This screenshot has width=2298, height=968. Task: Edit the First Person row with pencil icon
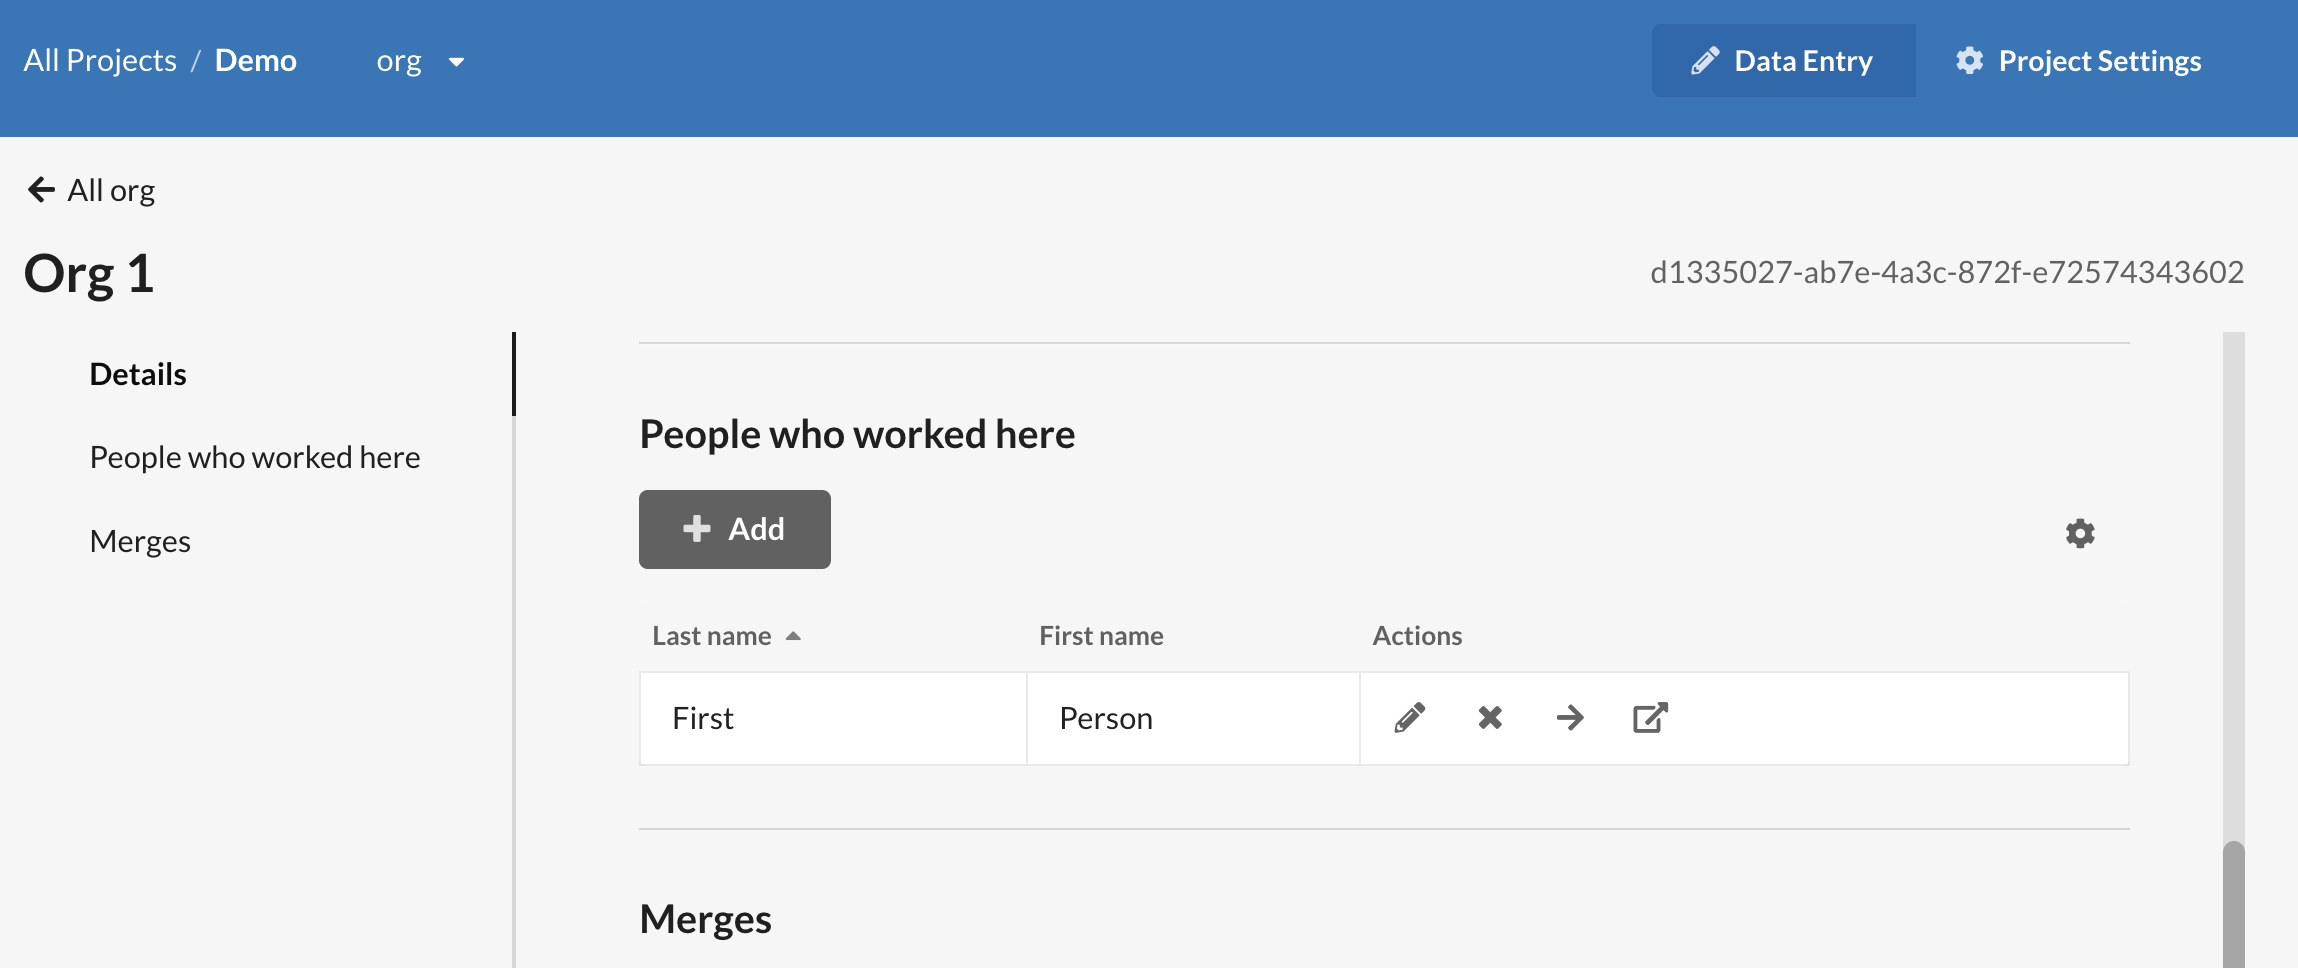1409,718
